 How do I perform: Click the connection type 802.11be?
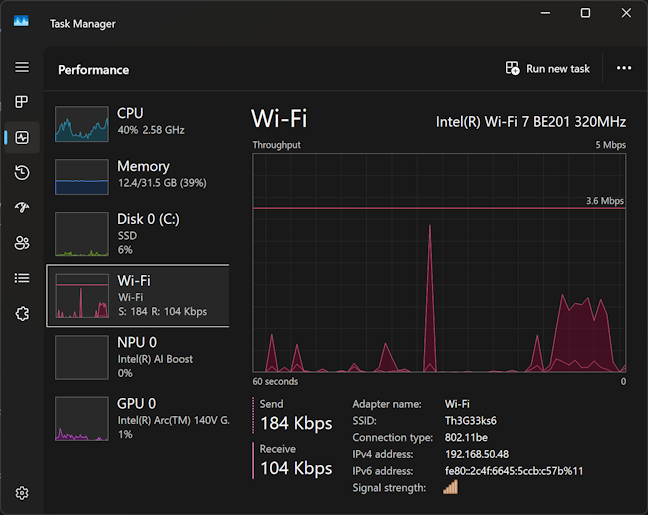tap(466, 437)
